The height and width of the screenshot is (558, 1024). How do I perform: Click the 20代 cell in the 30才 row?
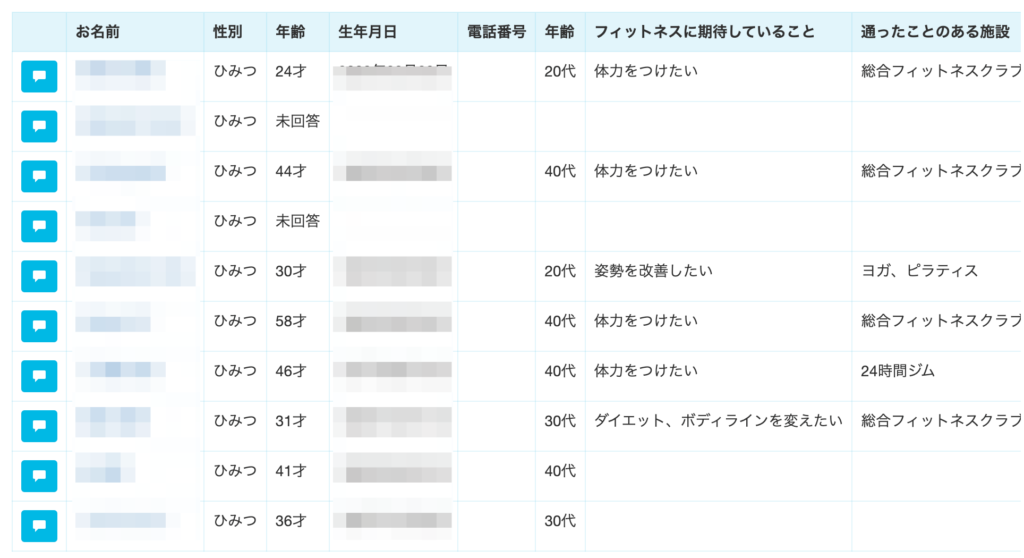tap(560, 271)
